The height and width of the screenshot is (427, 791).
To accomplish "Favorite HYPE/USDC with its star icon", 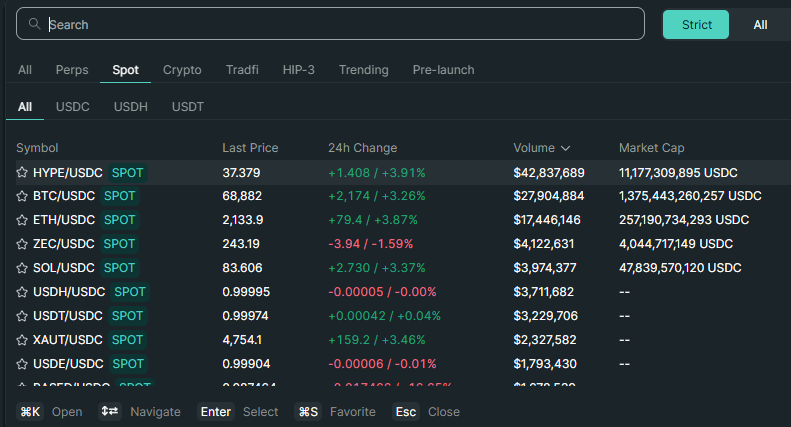I will [x=22, y=173].
